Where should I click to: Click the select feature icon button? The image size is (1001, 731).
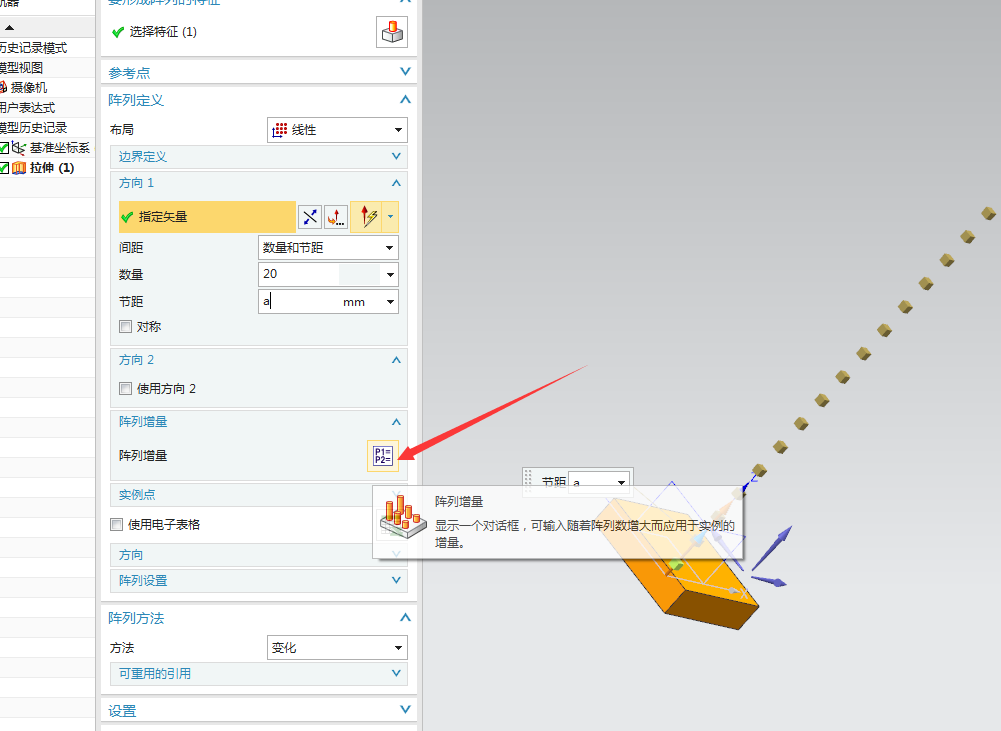[x=391, y=32]
